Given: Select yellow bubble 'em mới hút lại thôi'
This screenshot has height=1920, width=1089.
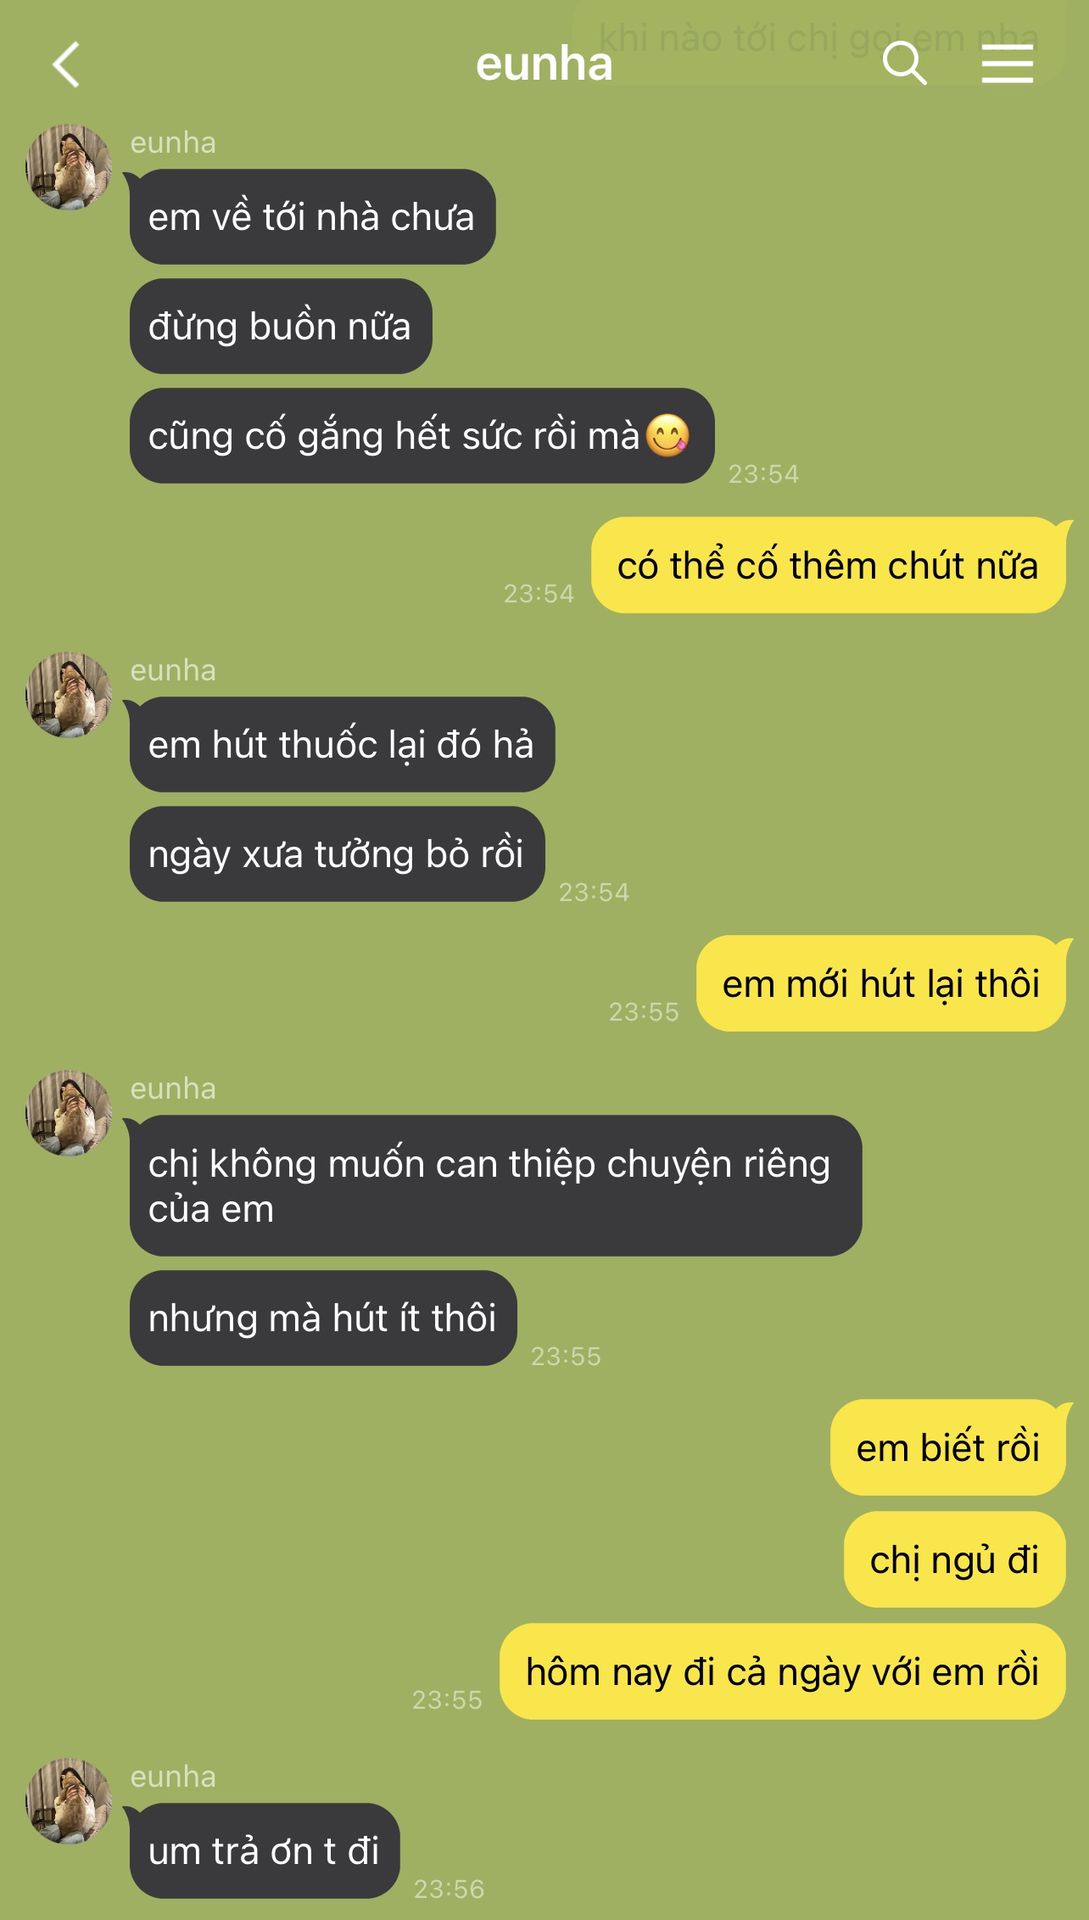Looking at the screenshot, I should pyautogui.click(x=881, y=983).
